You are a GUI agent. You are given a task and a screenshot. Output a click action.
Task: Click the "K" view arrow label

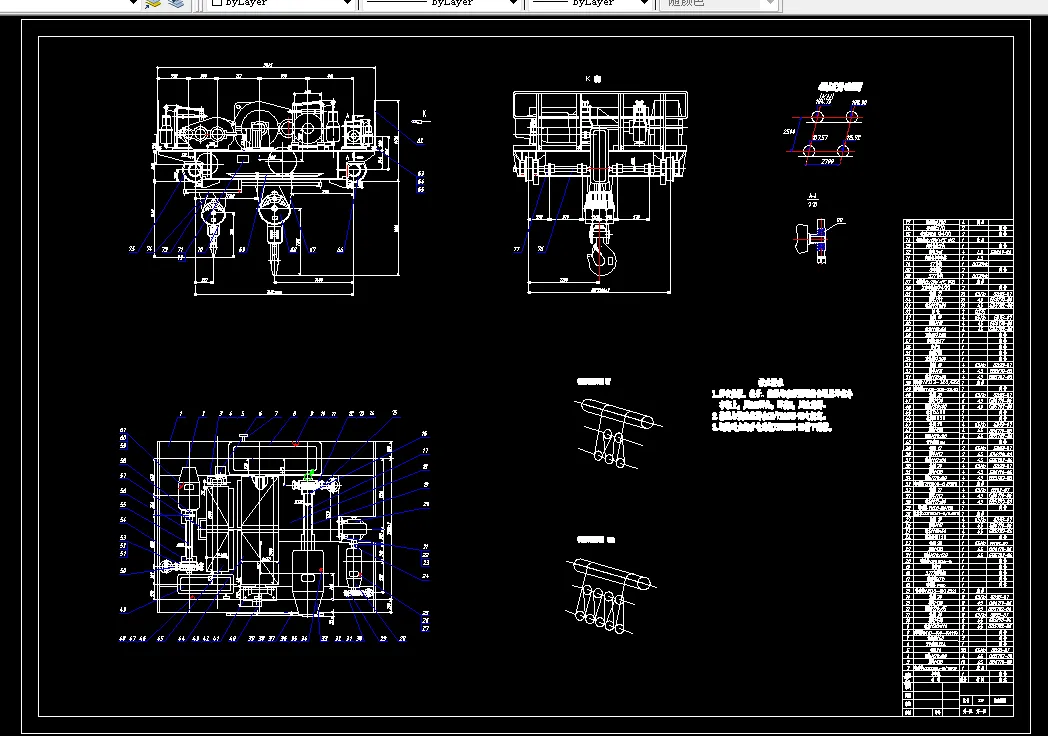422,118
